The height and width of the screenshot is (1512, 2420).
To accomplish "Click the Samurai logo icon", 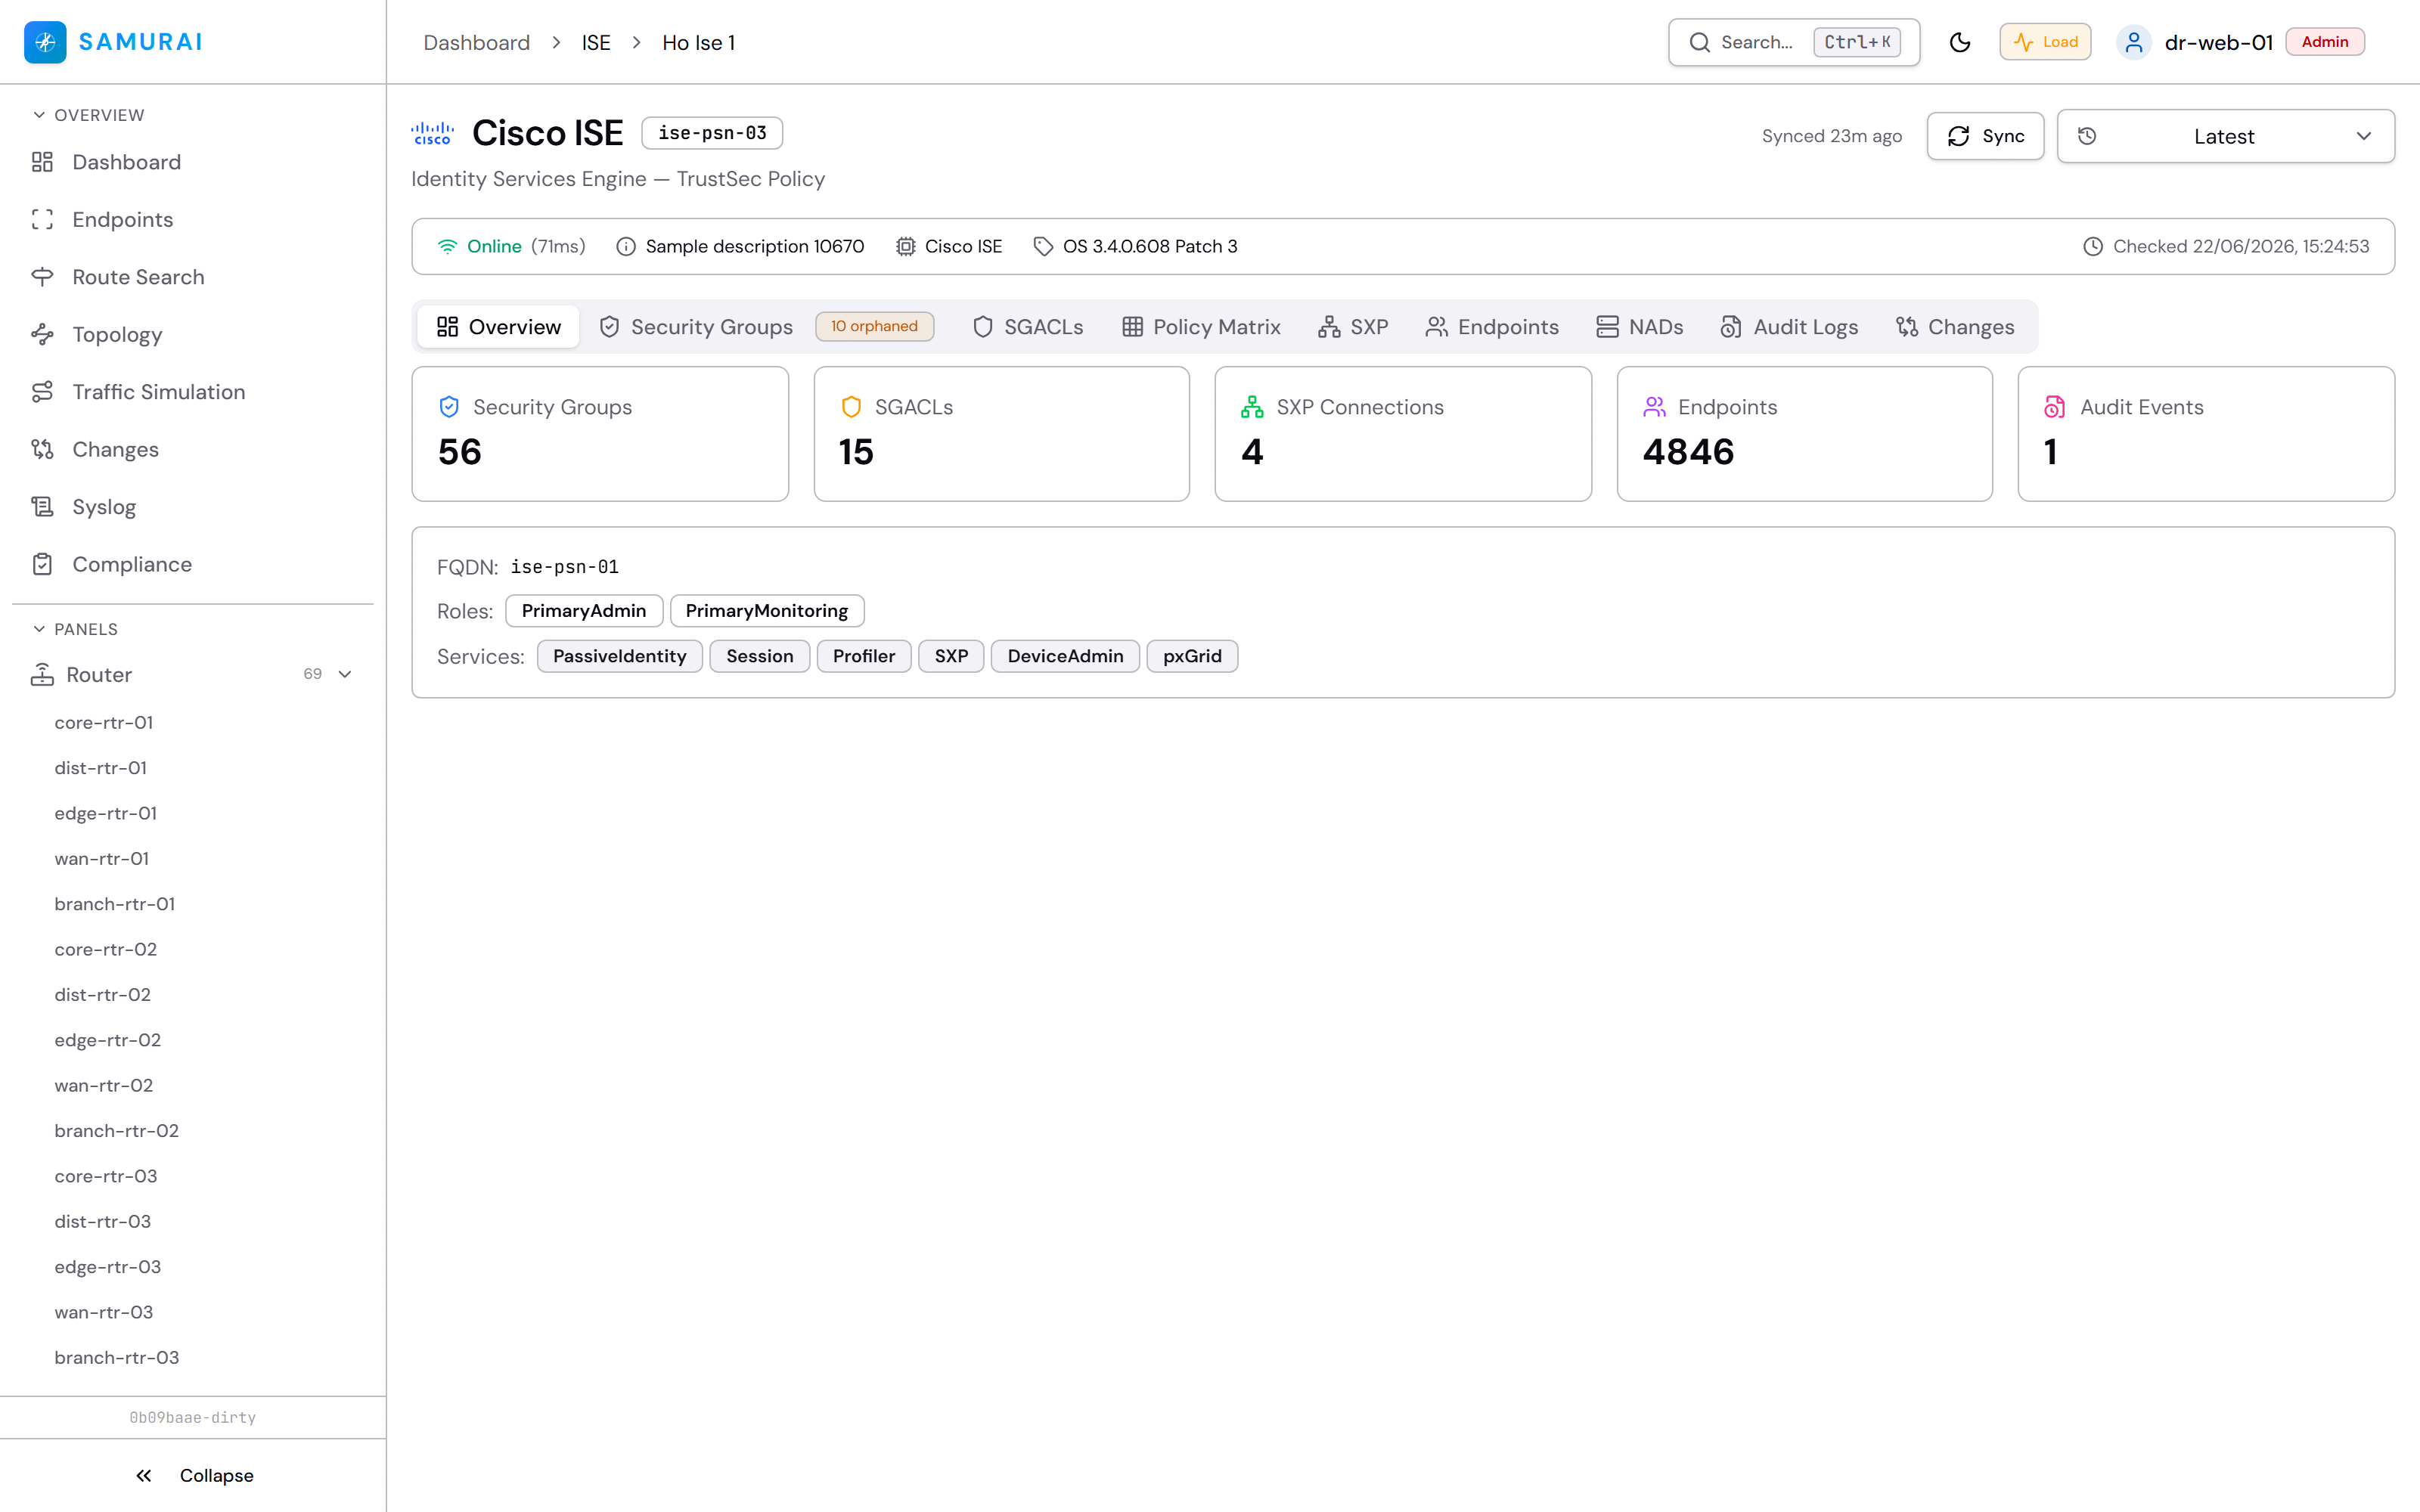I will (45, 42).
